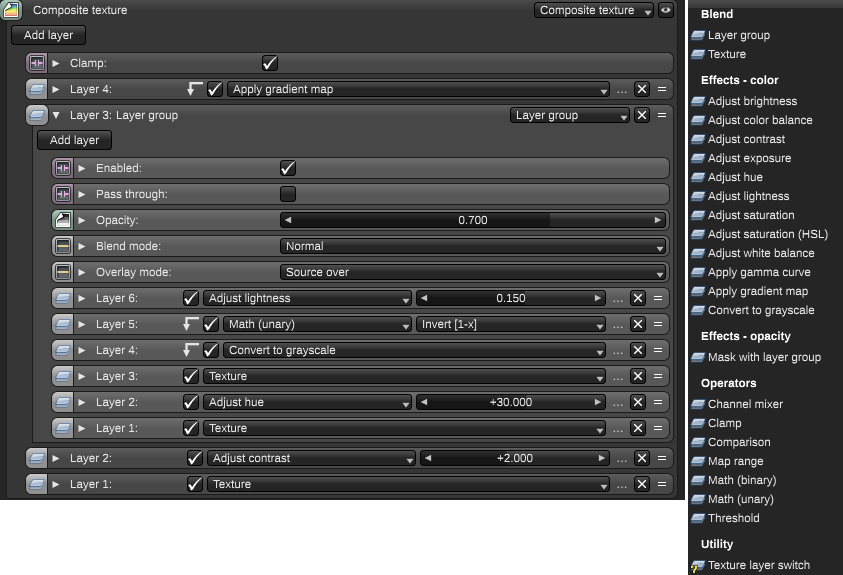Click the Overlay mode row icon
This screenshot has height=575, width=843.
62,271
